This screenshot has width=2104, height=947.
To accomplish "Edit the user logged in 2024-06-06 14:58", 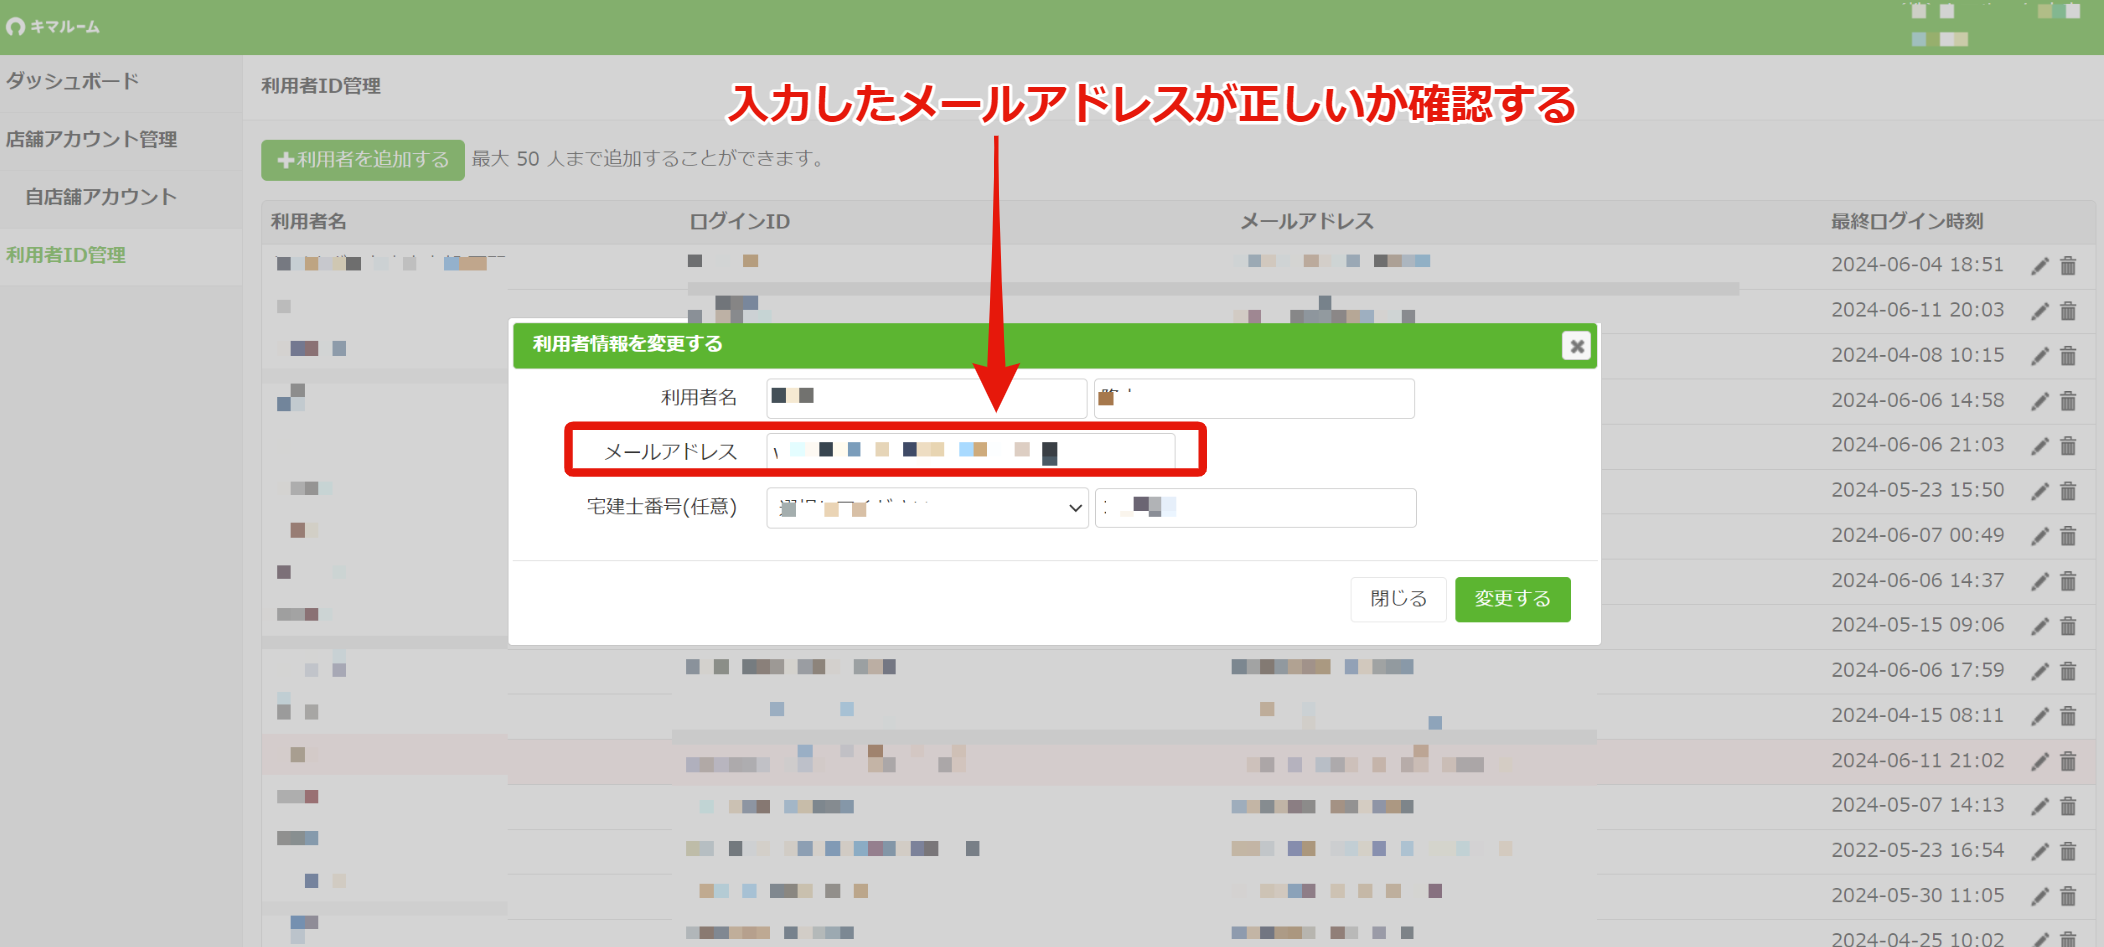I will tap(2040, 401).
